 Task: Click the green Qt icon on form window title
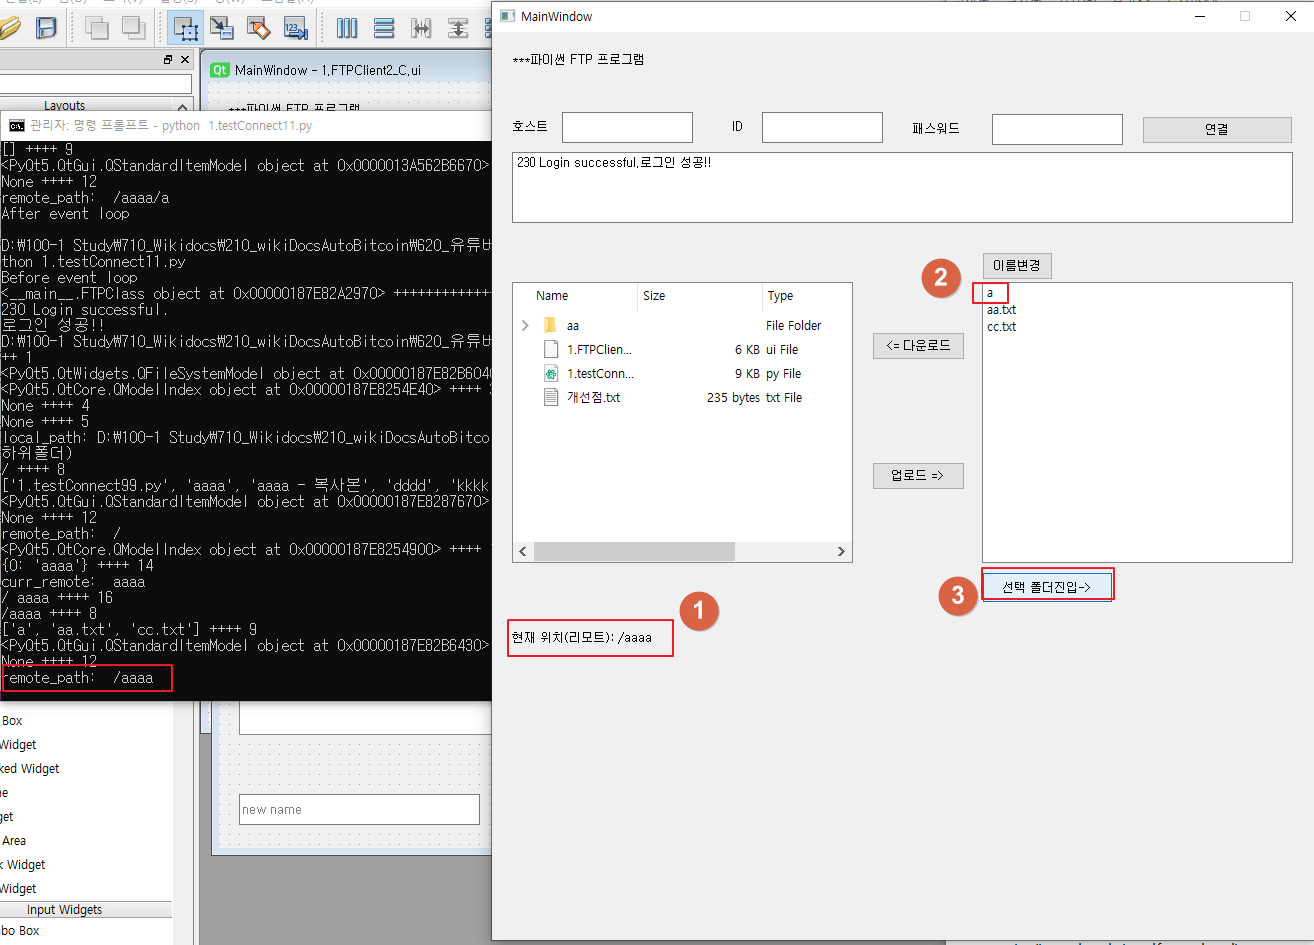tap(219, 70)
